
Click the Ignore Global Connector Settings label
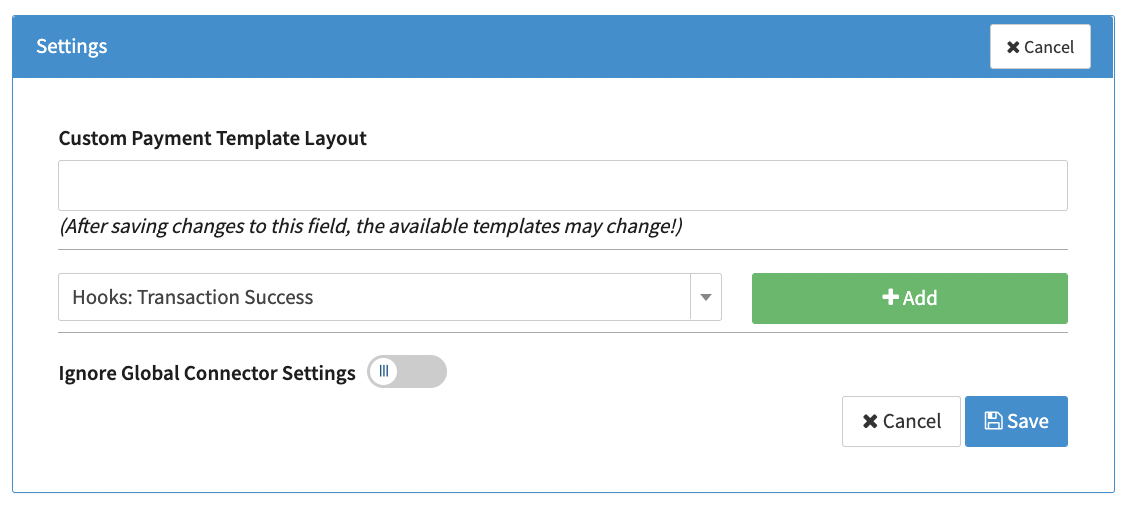(x=207, y=373)
